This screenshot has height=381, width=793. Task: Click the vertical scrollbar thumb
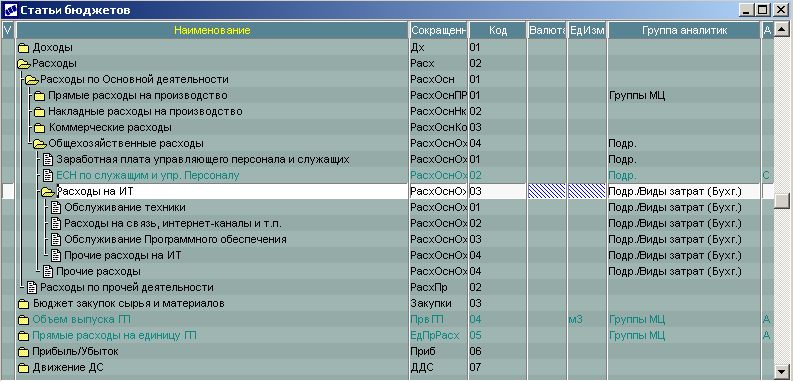click(x=782, y=200)
